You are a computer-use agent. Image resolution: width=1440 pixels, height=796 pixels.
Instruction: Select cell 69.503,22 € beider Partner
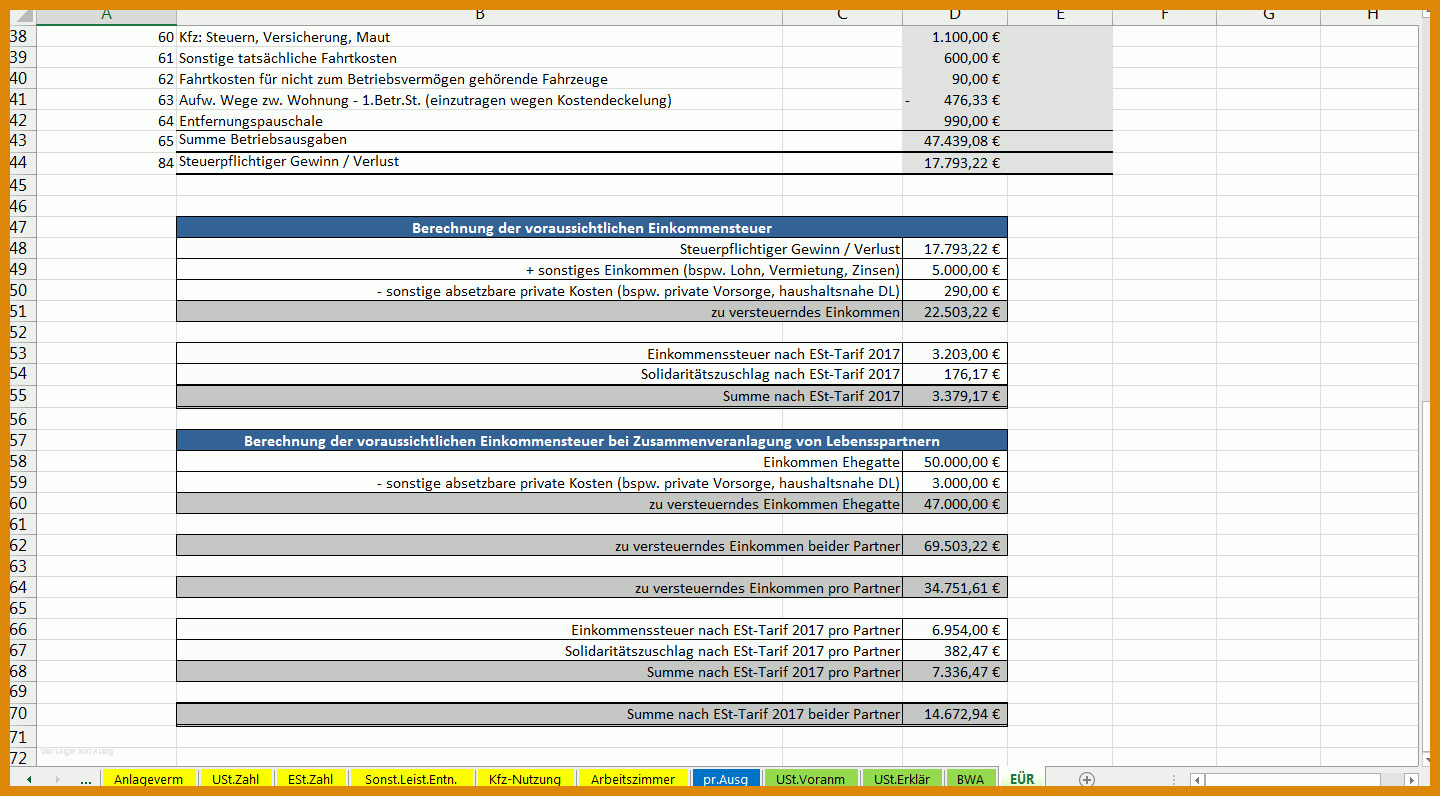[955, 546]
